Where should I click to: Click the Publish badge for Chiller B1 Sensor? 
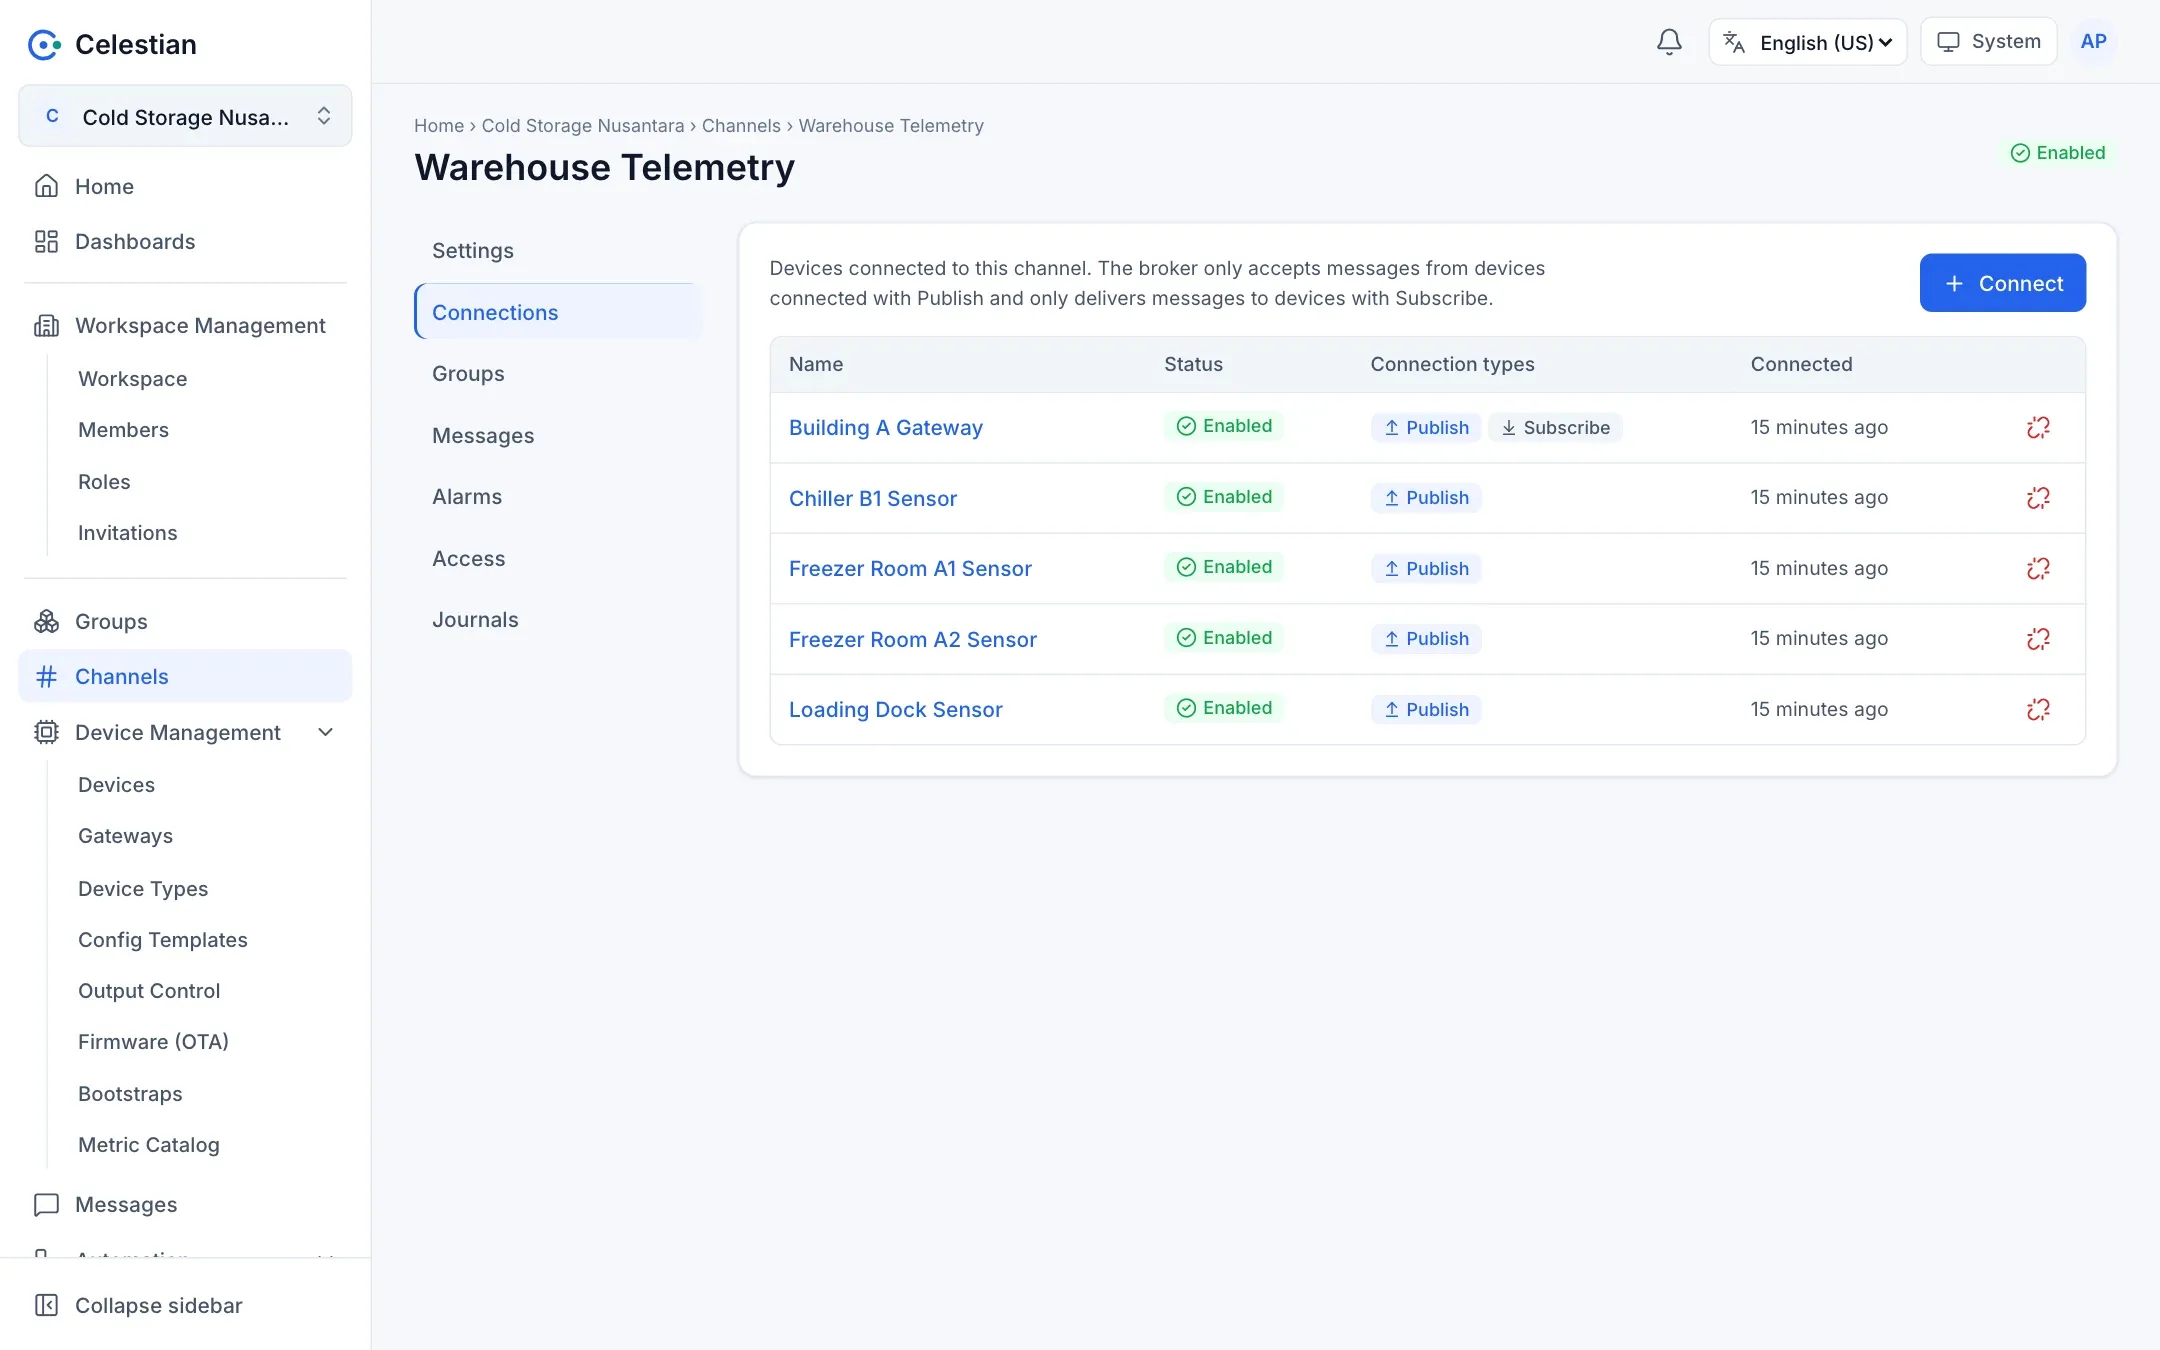pos(1426,498)
